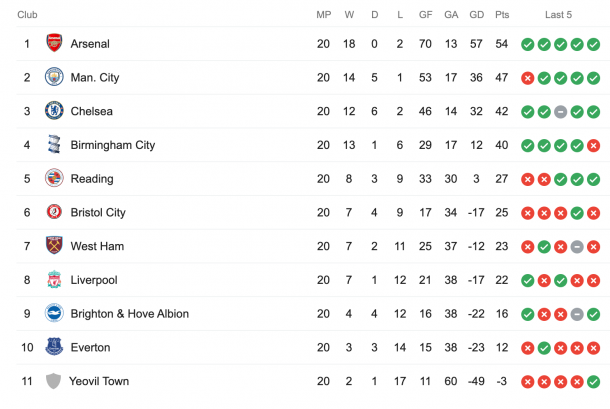Image resolution: width=610 pixels, height=409 pixels.
Task: Click Chelsea's grey draw result icon
Action: [560, 112]
